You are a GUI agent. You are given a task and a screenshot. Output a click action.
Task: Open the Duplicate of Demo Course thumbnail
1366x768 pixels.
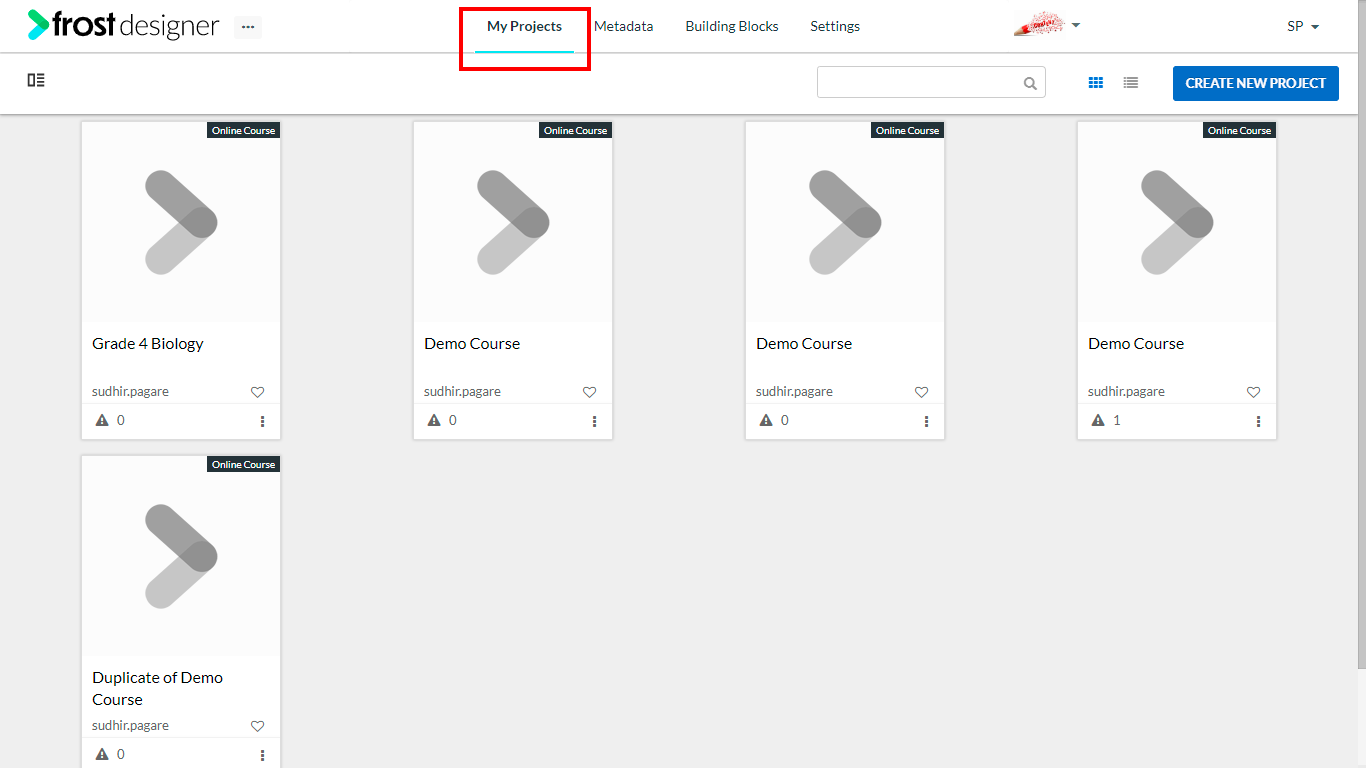click(181, 556)
